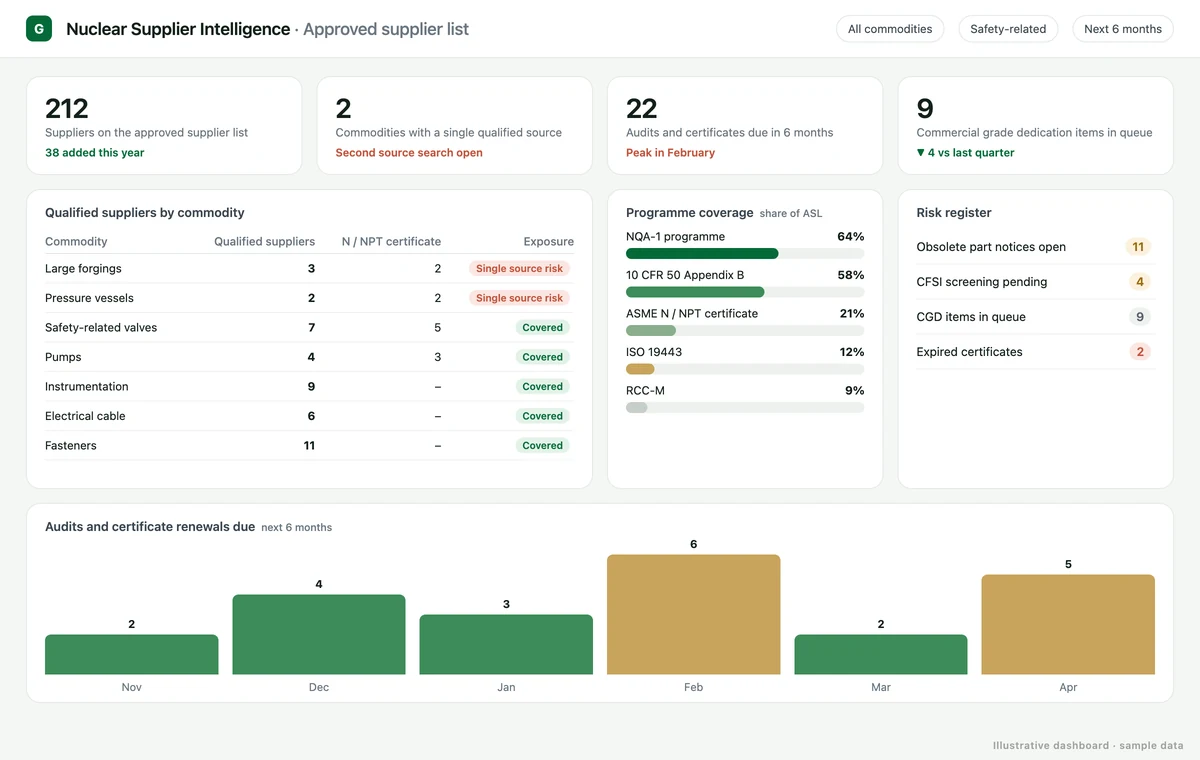Click Covered badge for Safety-related valves
Image resolution: width=1200 pixels, height=760 pixels.
click(x=543, y=327)
